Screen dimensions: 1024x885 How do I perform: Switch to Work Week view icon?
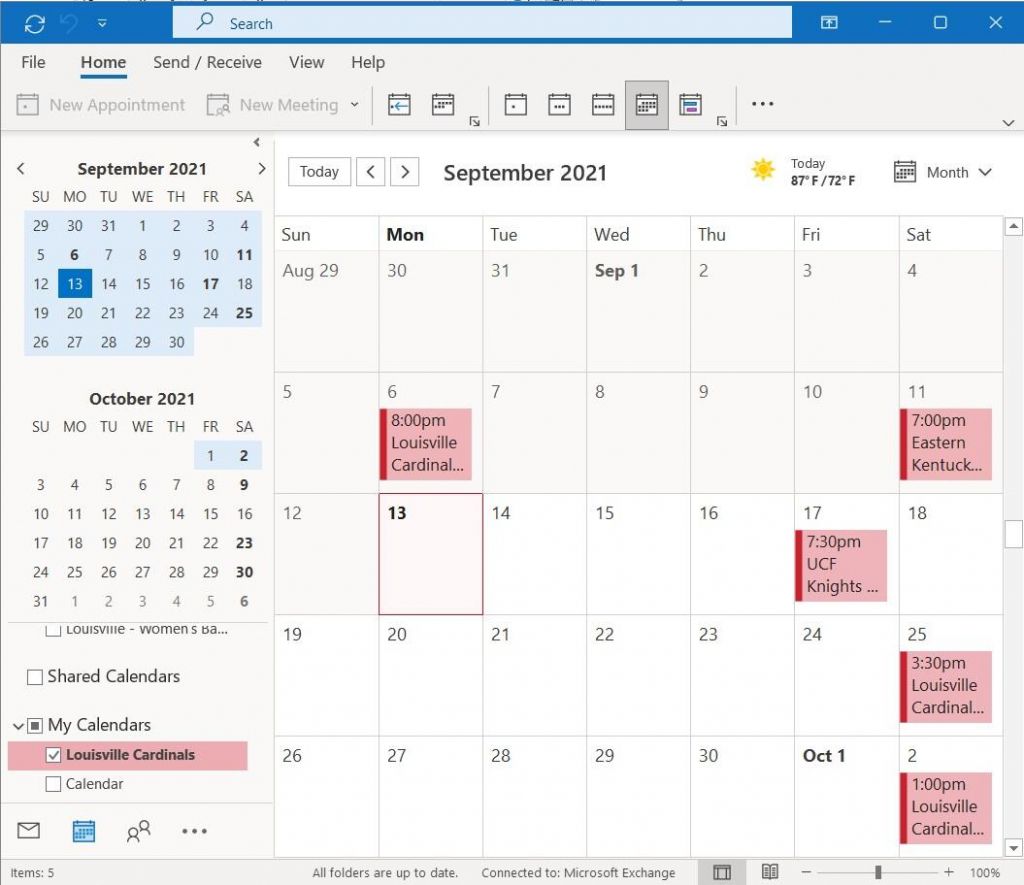click(559, 105)
